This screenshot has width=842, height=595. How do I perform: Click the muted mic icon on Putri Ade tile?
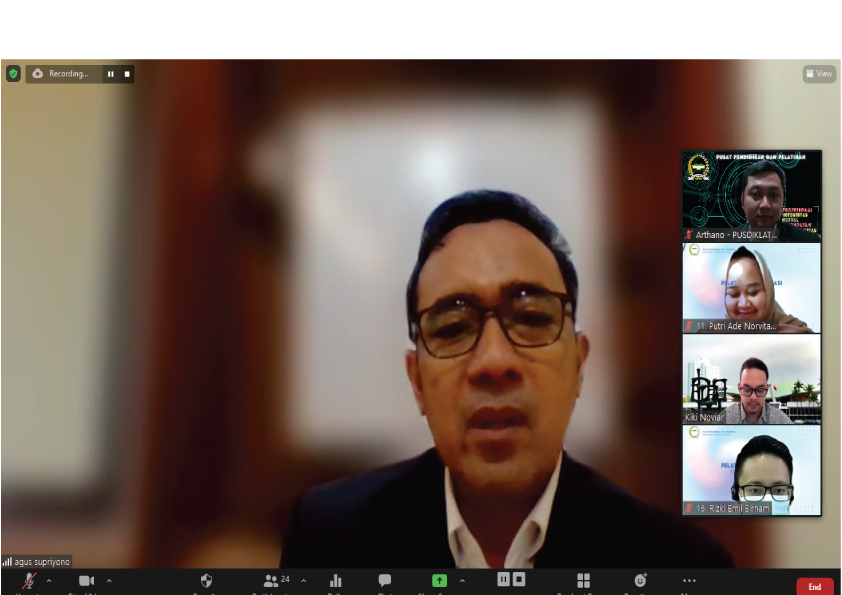[689, 326]
